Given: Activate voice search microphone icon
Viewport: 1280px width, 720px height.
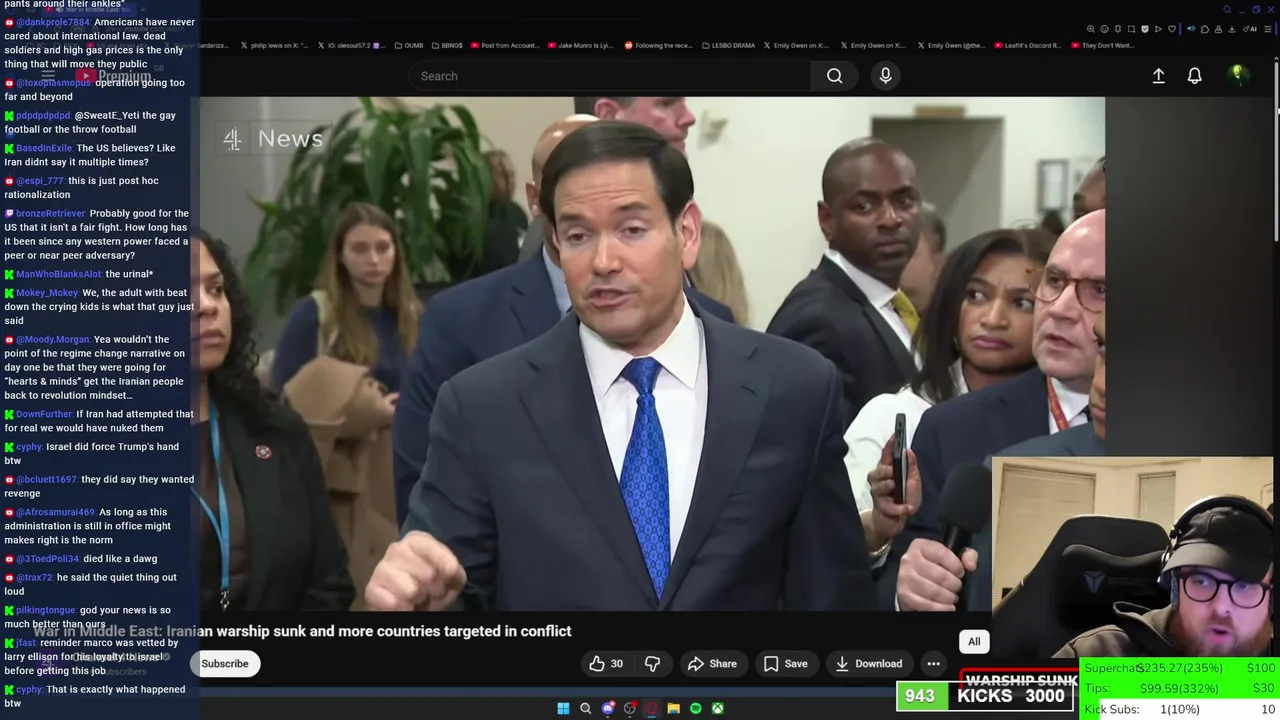Looking at the screenshot, I should point(885,76).
